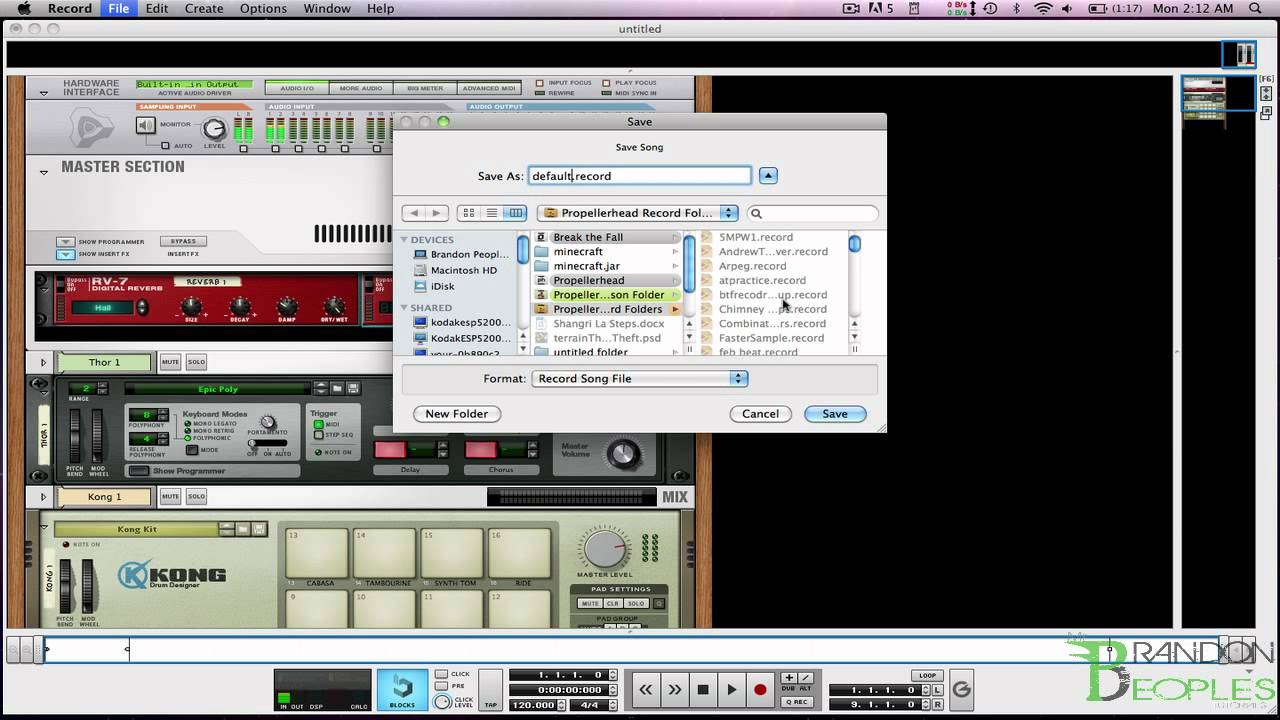
Task: Fold the Thor 1 device triangle
Action: click(x=43, y=362)
